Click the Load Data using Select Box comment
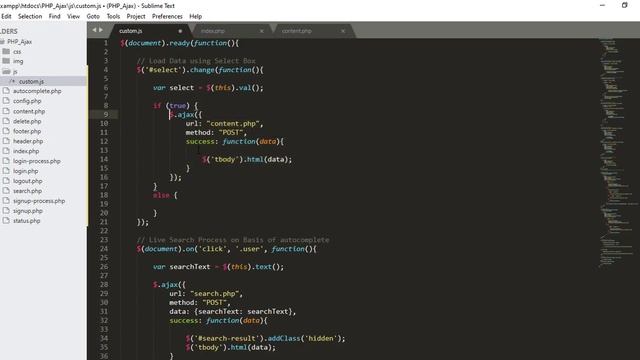Viewport: 640px width, 360px height. 196,61
